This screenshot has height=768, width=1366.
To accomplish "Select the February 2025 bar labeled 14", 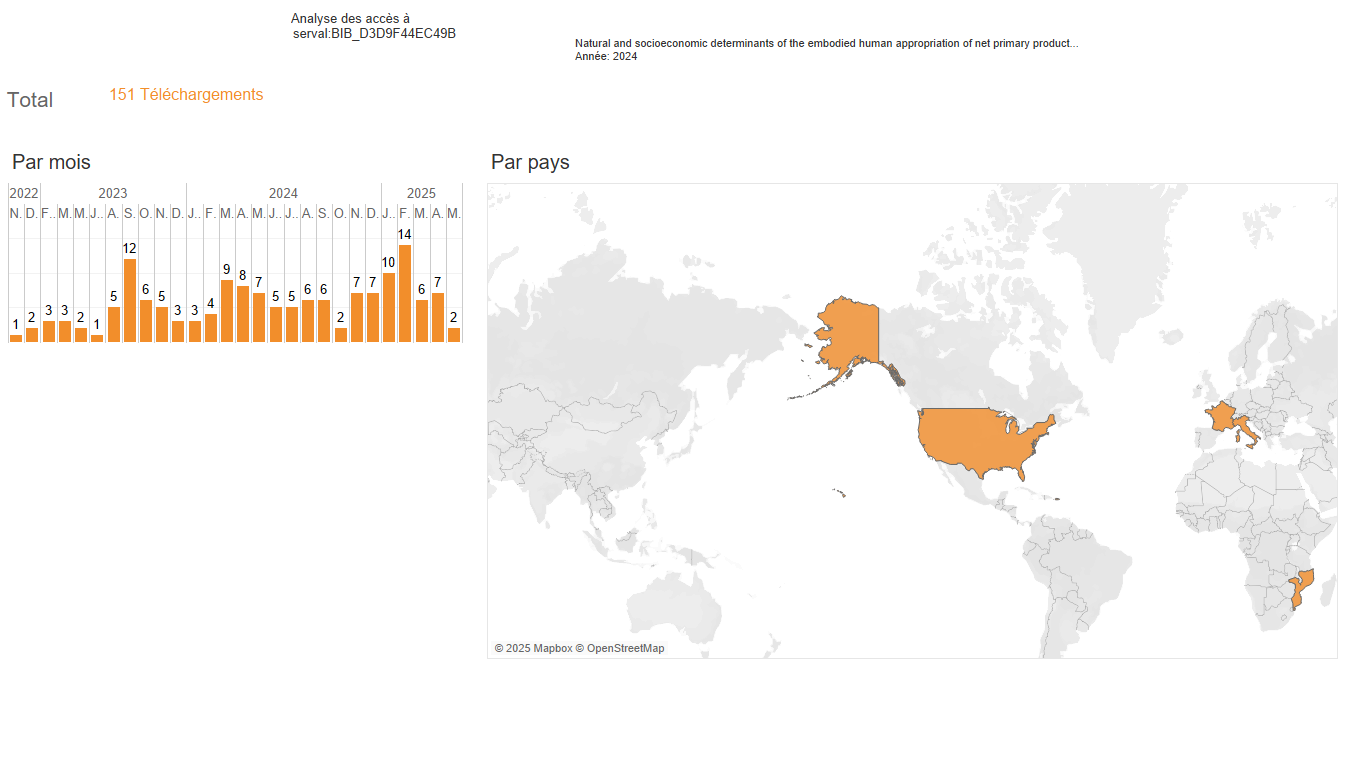I will [405, 293].
